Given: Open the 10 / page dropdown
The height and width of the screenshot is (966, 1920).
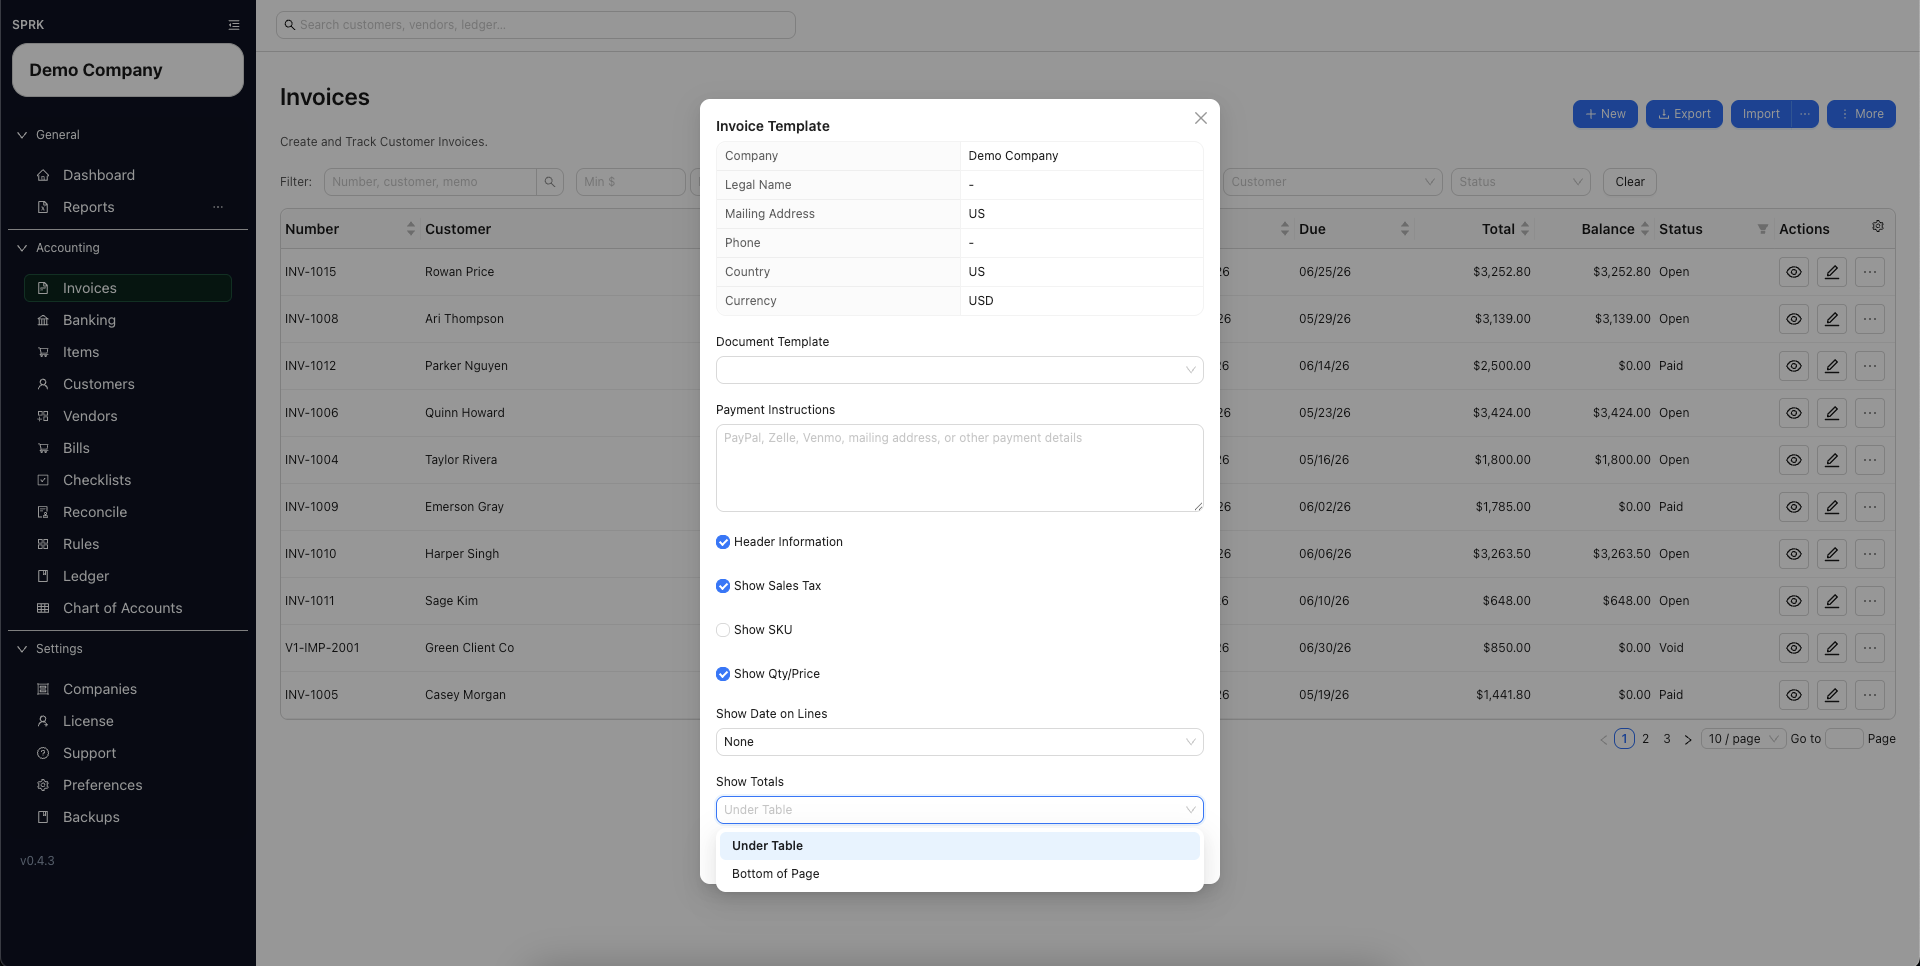Looking at the screenshot, I should 1744,739.
